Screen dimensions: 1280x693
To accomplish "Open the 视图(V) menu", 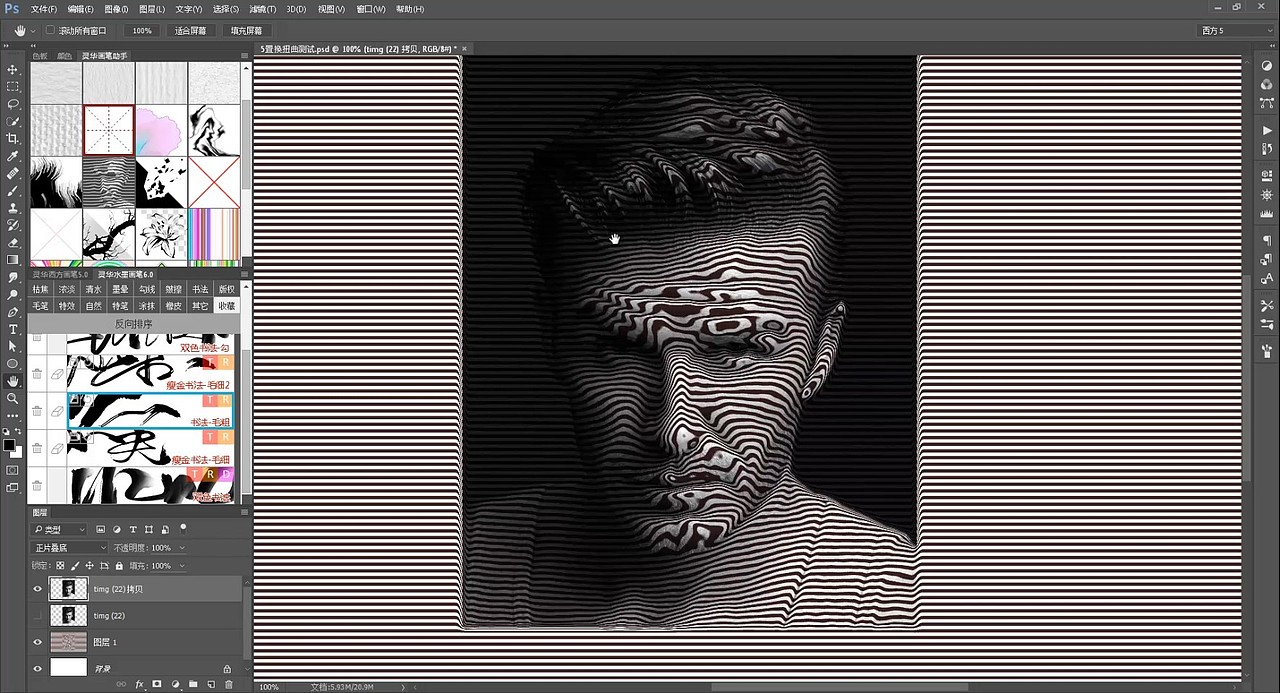I will click(x=331, y=9).
